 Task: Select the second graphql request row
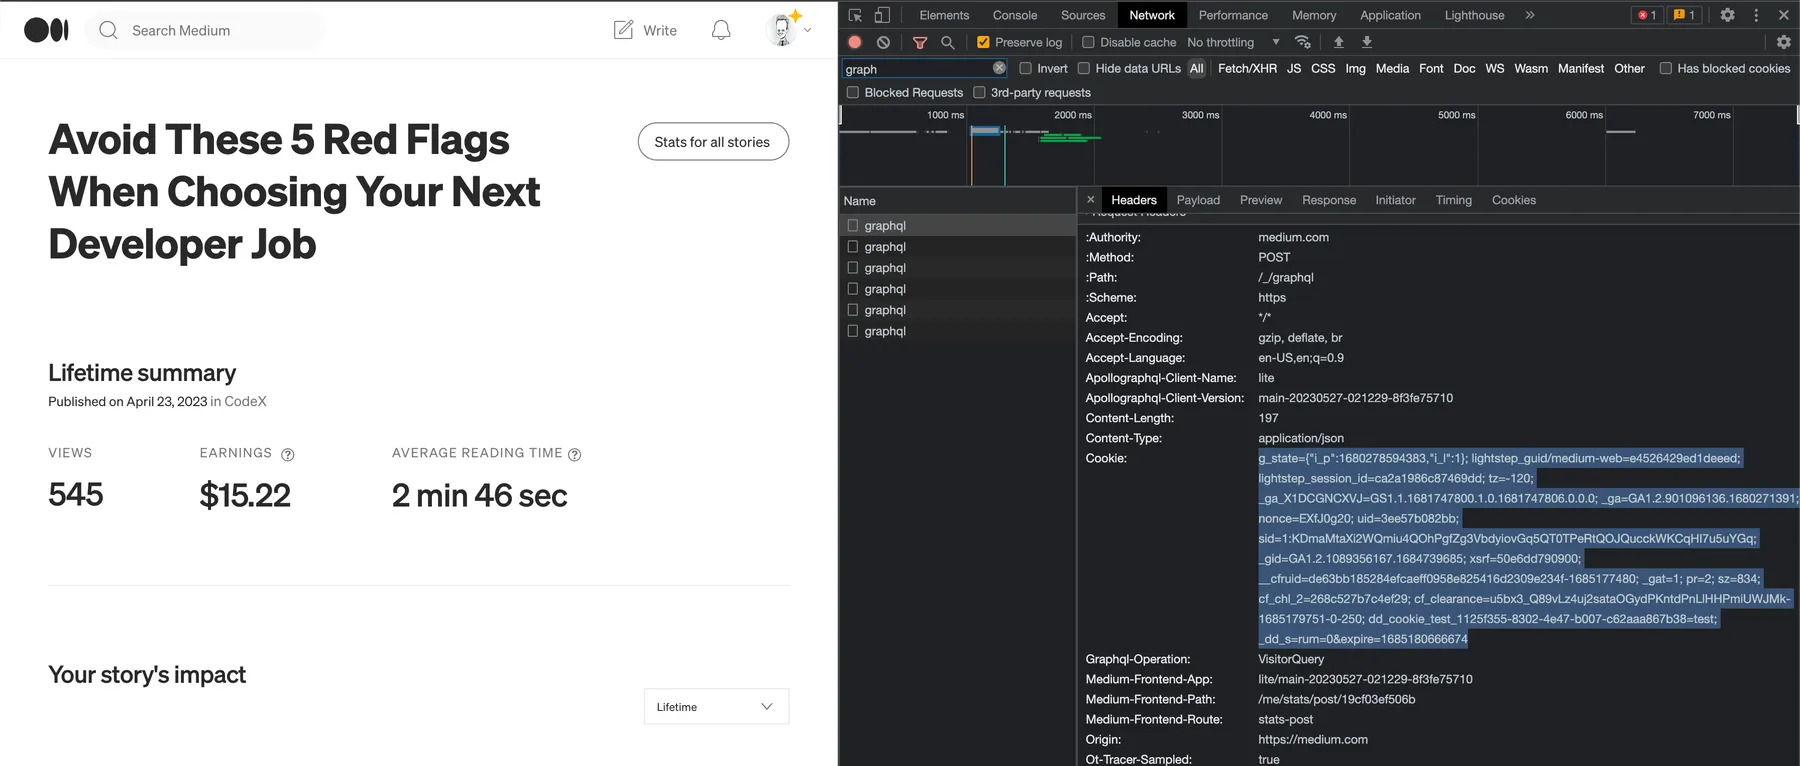coord(957,246)
